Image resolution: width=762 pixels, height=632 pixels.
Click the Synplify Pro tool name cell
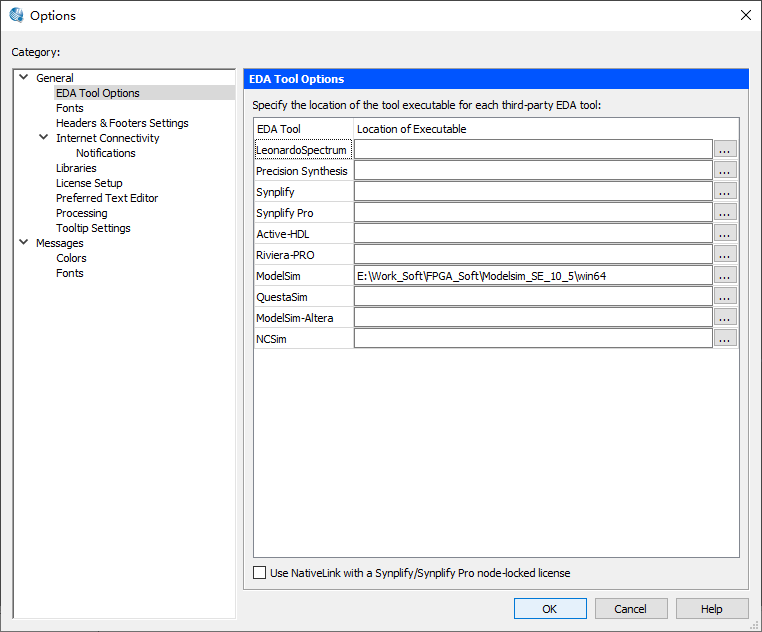click(303, 212)
